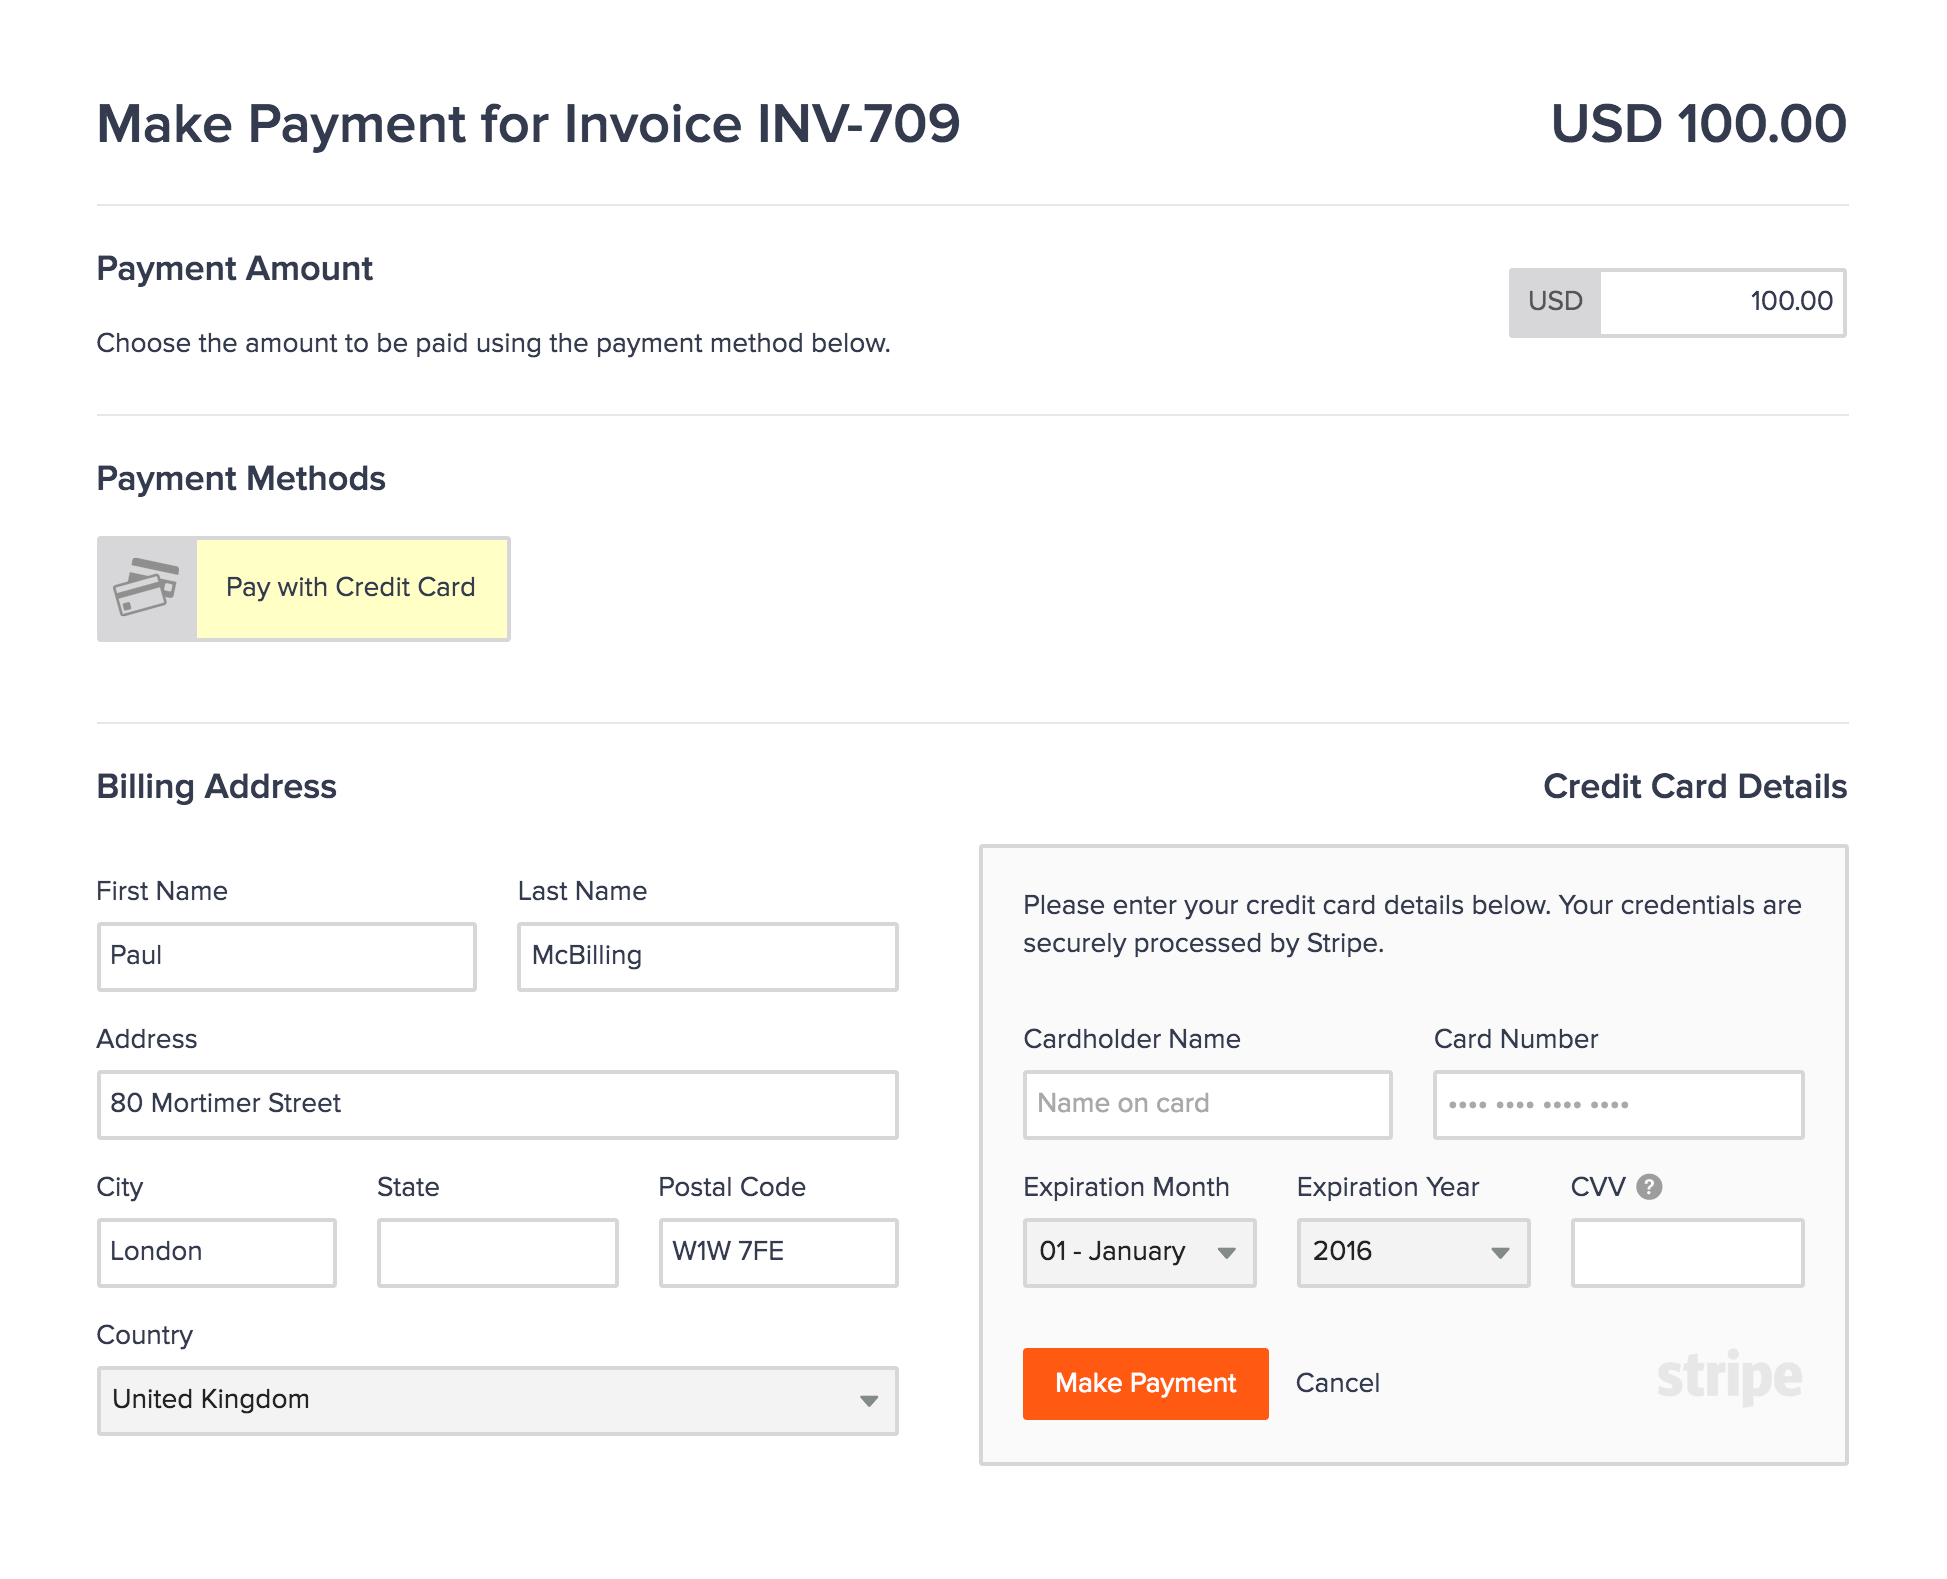The image size is (1947, 1579).
Task: Click the State input field
Action: [493, 1257]
